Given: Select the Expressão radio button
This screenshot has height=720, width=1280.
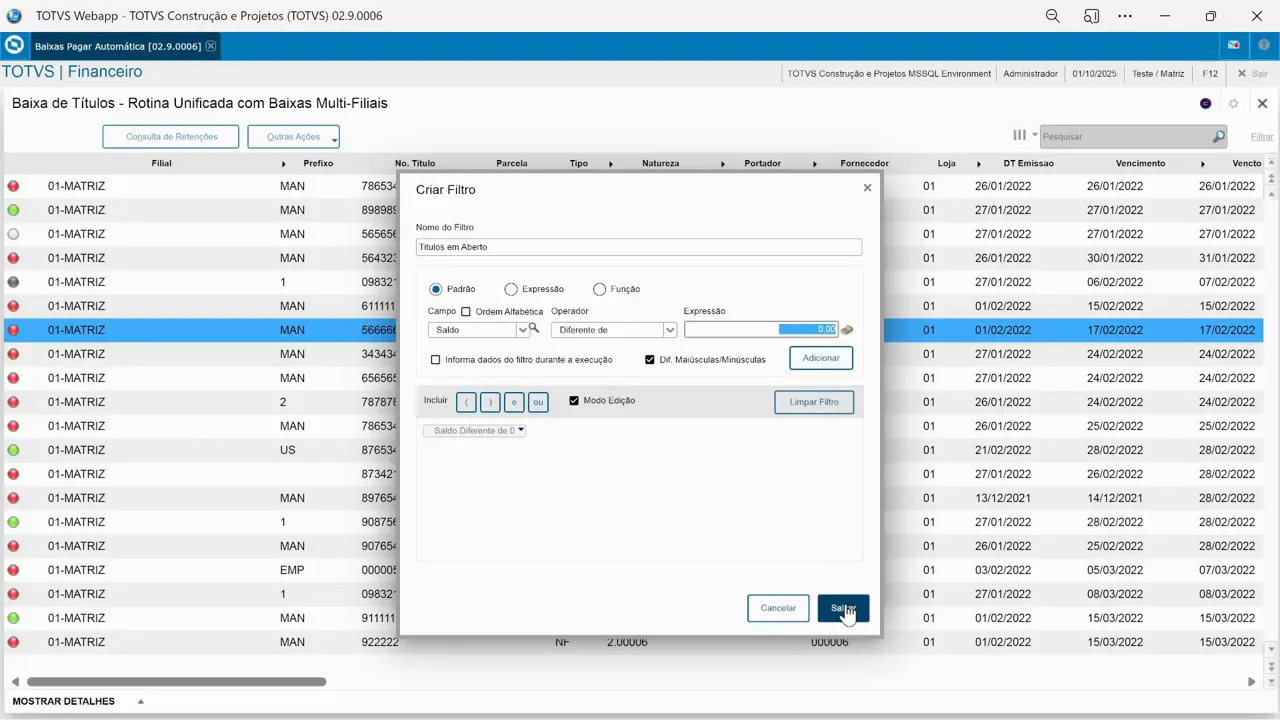Looking at the screenshot, I should (x=511, y=289).
